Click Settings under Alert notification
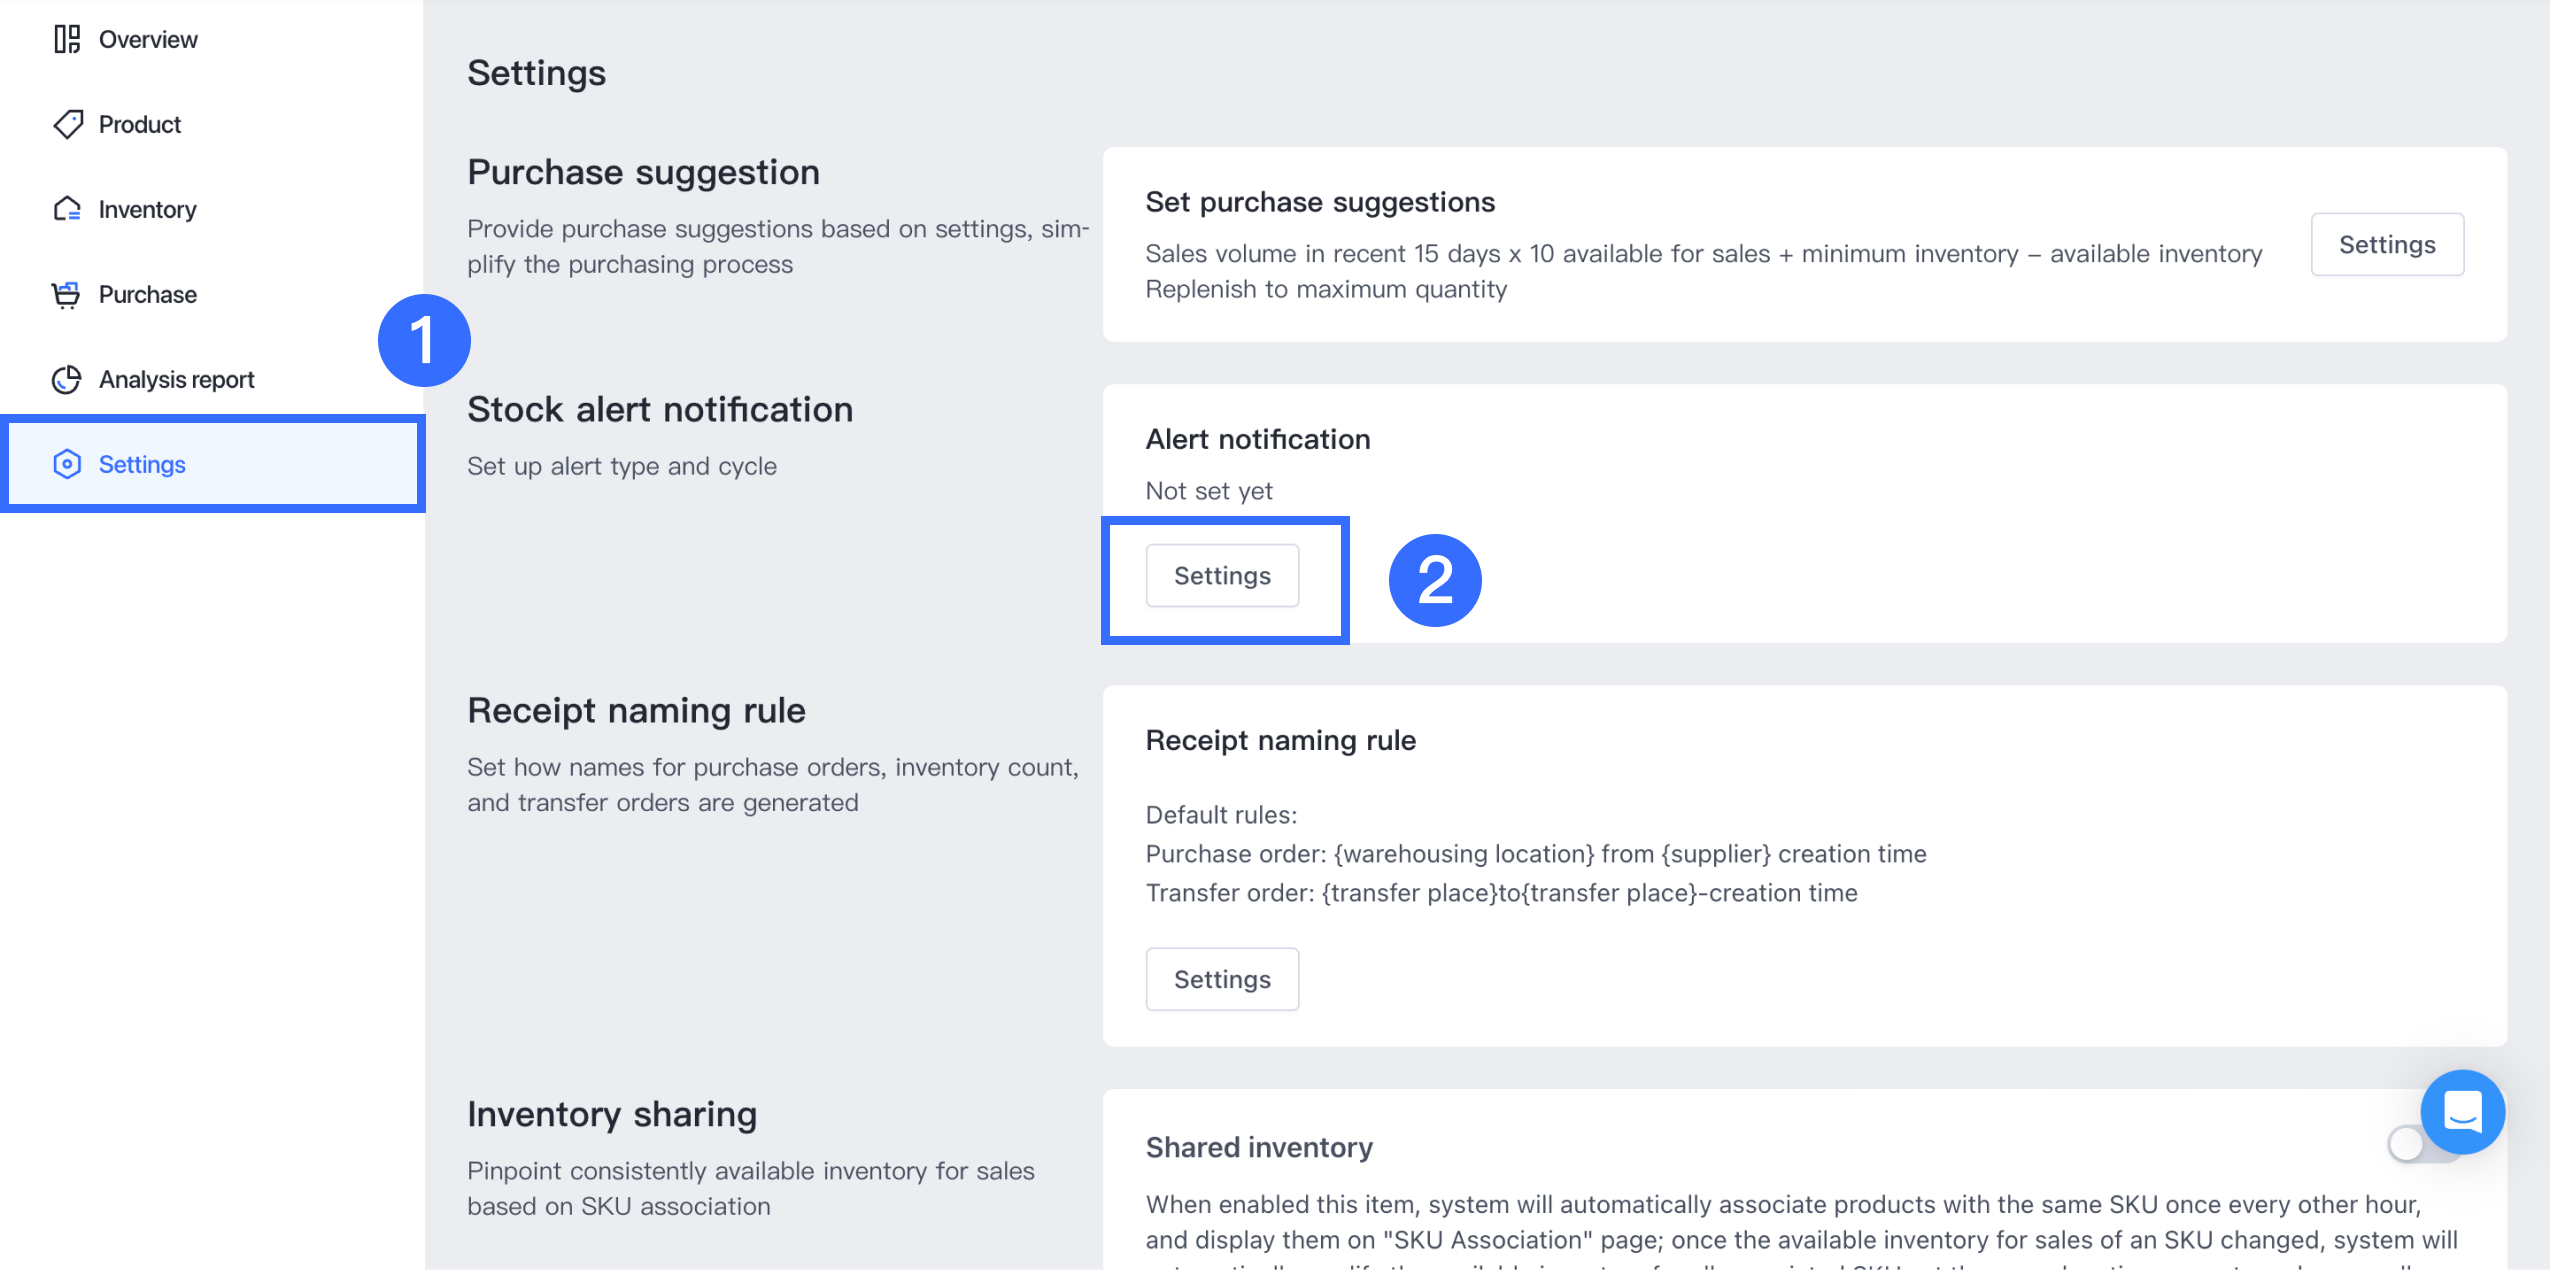 click(x=1222, y=575)
